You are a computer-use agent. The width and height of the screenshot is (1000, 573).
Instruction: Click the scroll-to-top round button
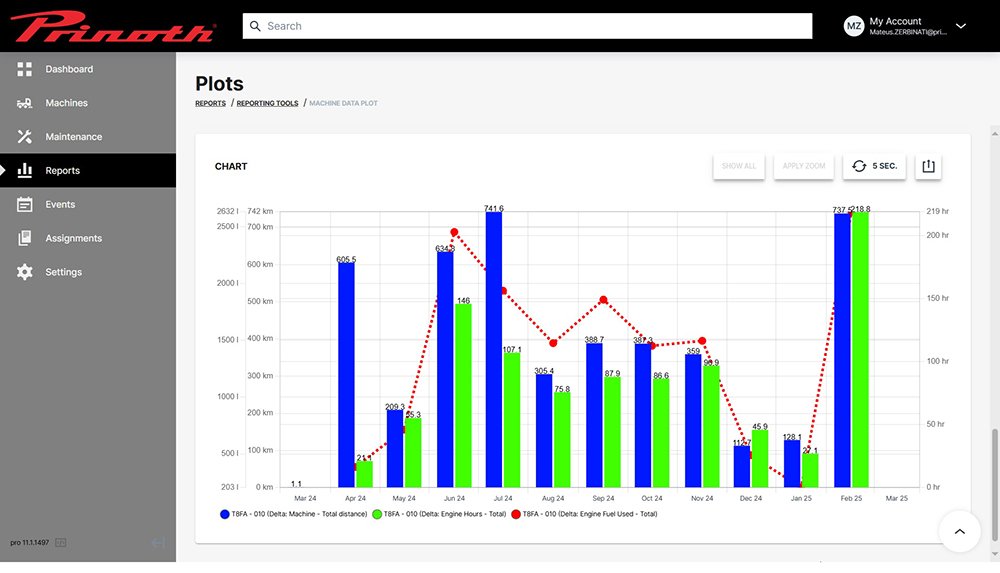[959, 532]
